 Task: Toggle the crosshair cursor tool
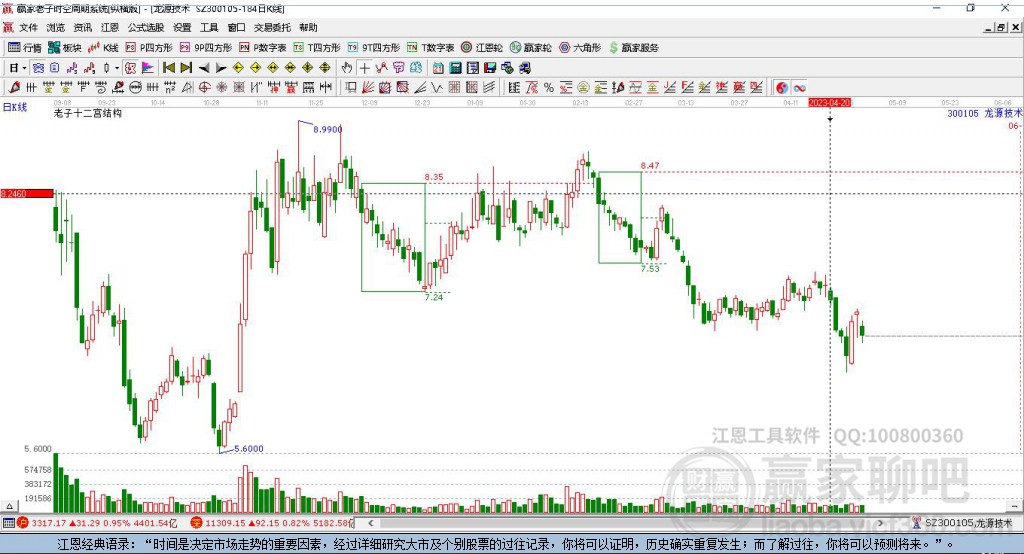(364, 68)
